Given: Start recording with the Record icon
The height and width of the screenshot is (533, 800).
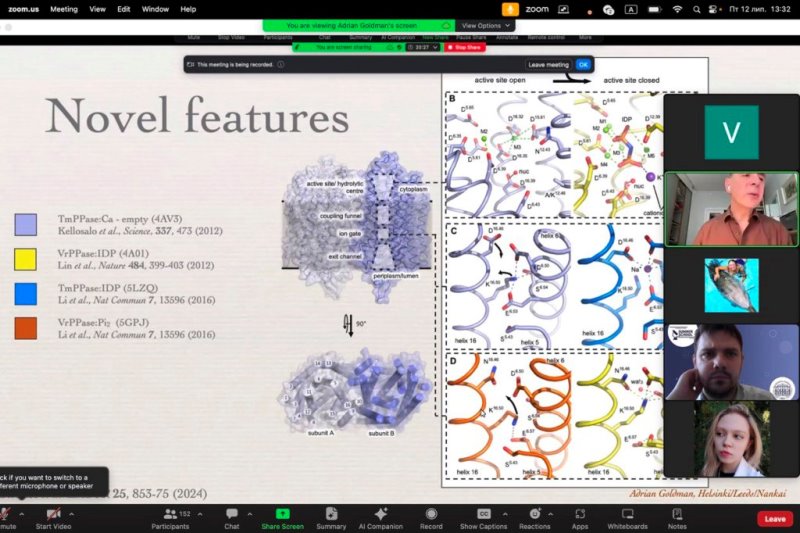Looking at the screenshot, I should [431, 514].
